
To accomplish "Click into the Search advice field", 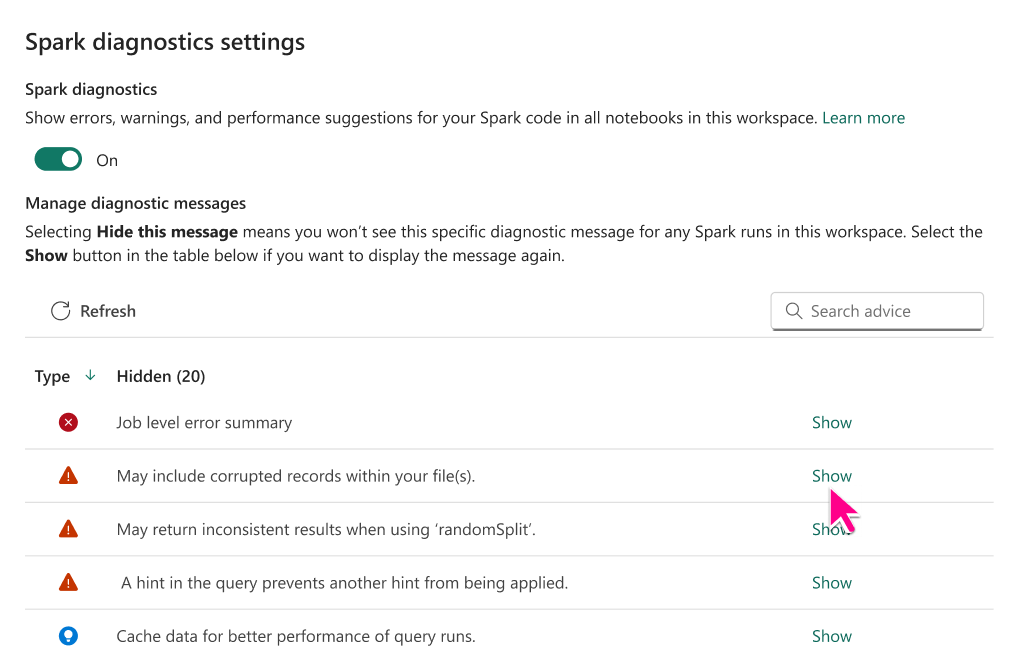I will coord(877,311).
